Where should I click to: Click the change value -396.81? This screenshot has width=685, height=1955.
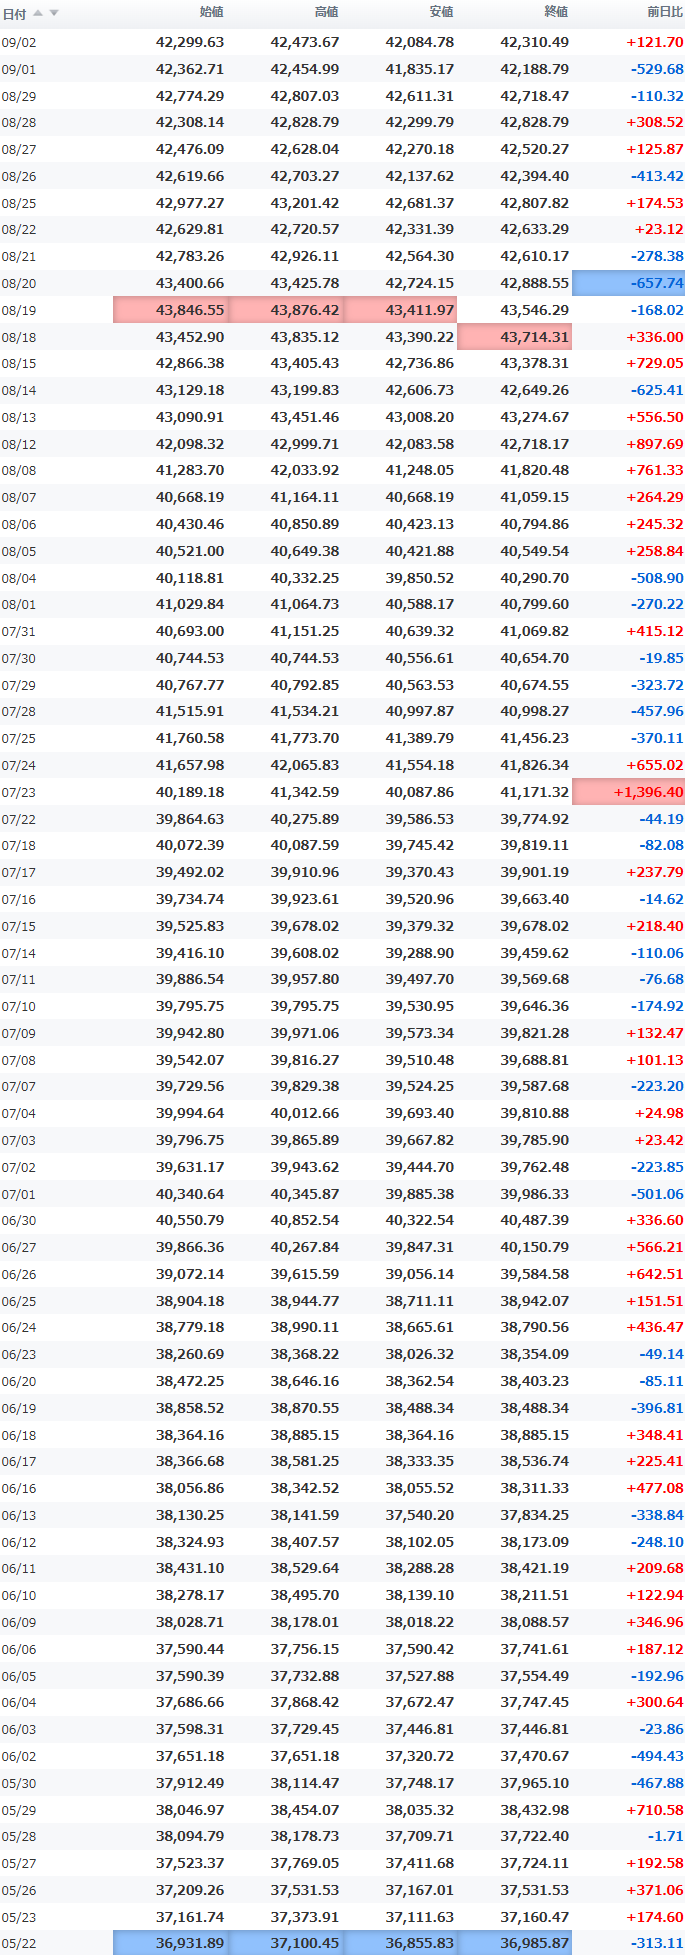(657, 1408)
